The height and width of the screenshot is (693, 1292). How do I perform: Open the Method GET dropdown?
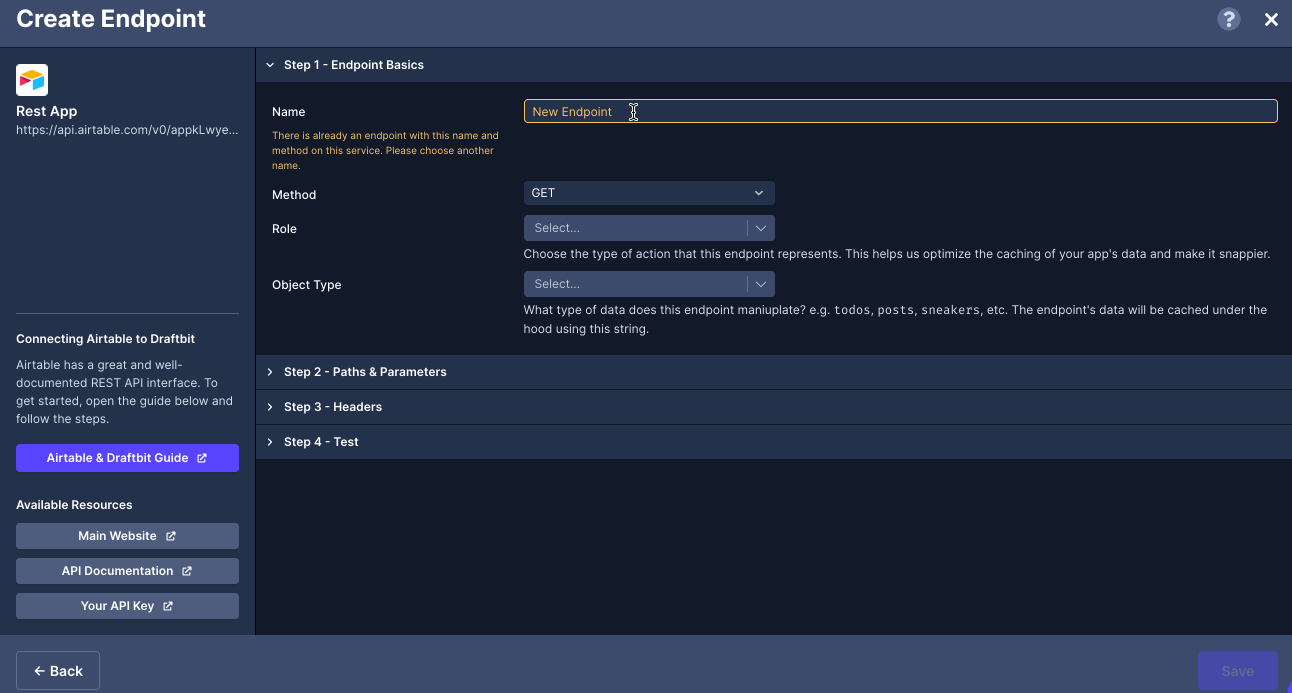click(649, 193)
